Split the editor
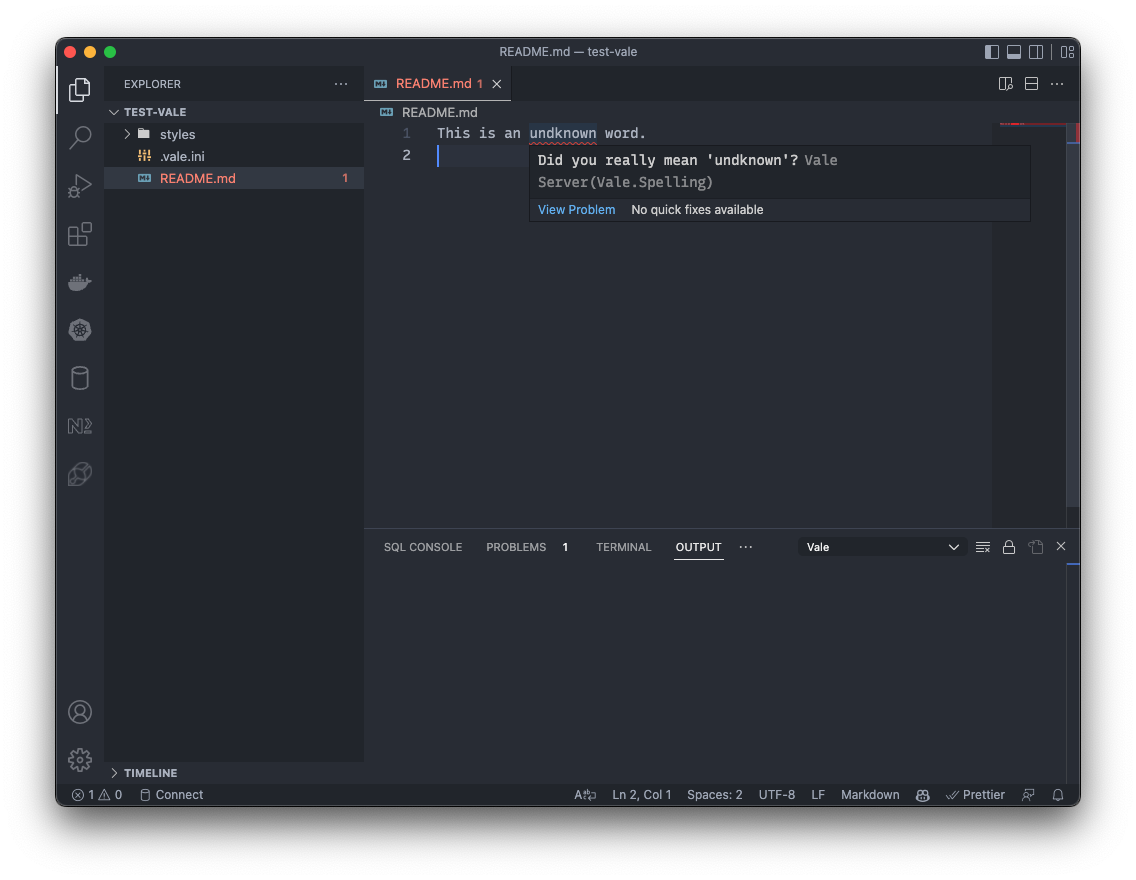Viewport: 1136px width, 880px height. click(1032, 84)
